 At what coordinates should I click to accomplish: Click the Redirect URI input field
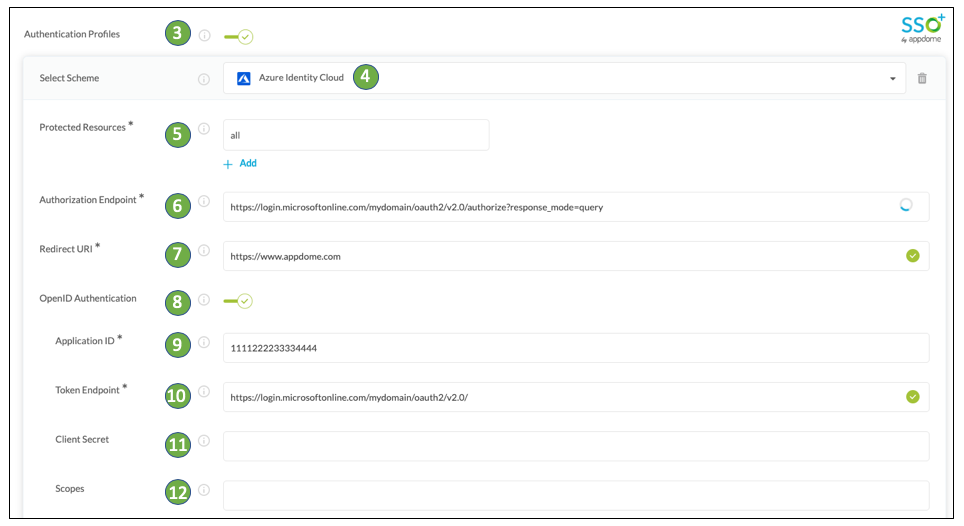click(576, 256)
